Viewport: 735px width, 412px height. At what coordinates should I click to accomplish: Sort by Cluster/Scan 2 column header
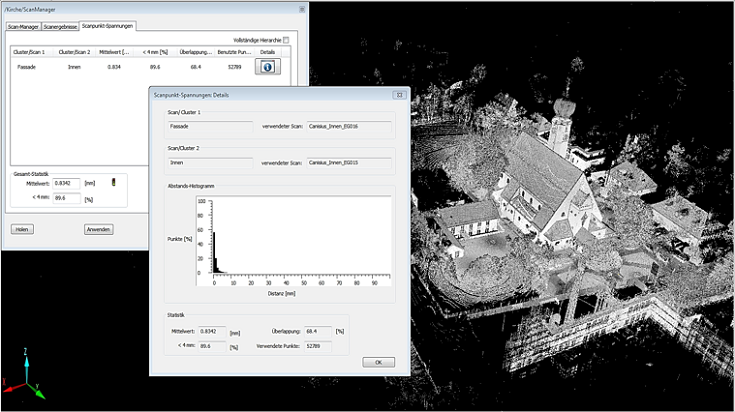point(75,52)
